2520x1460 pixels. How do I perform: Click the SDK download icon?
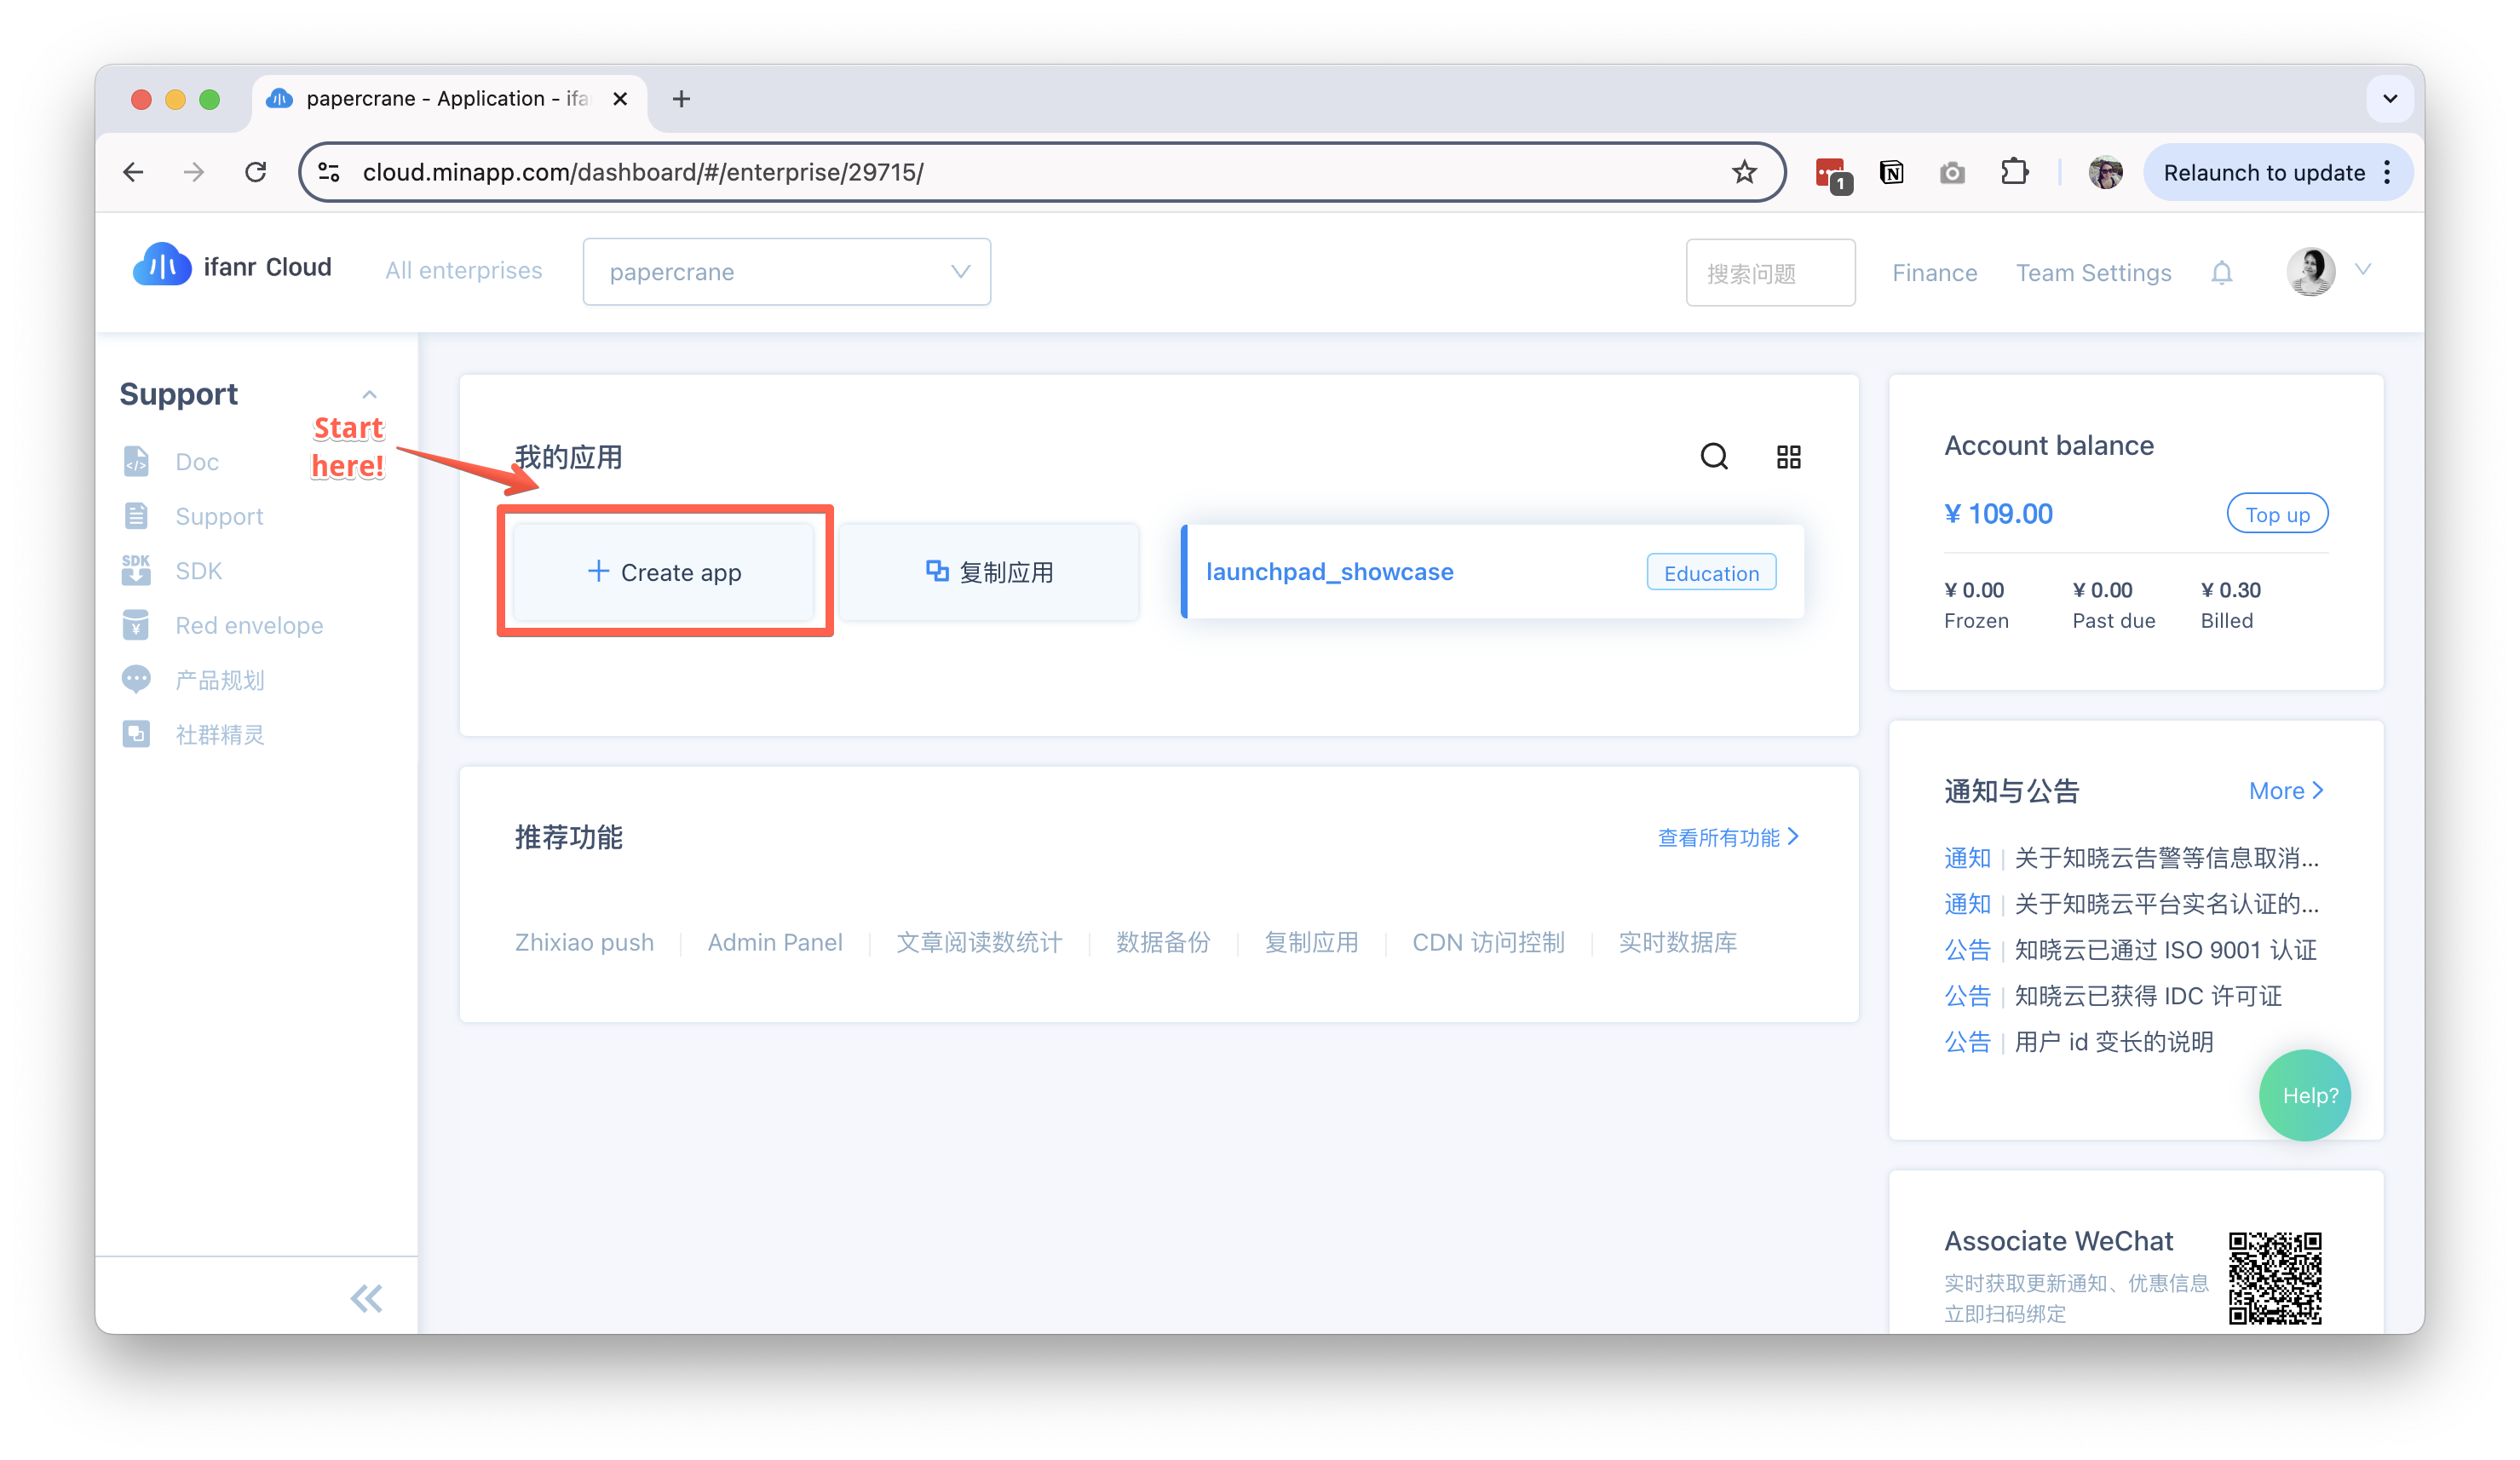tap(137, 570)
